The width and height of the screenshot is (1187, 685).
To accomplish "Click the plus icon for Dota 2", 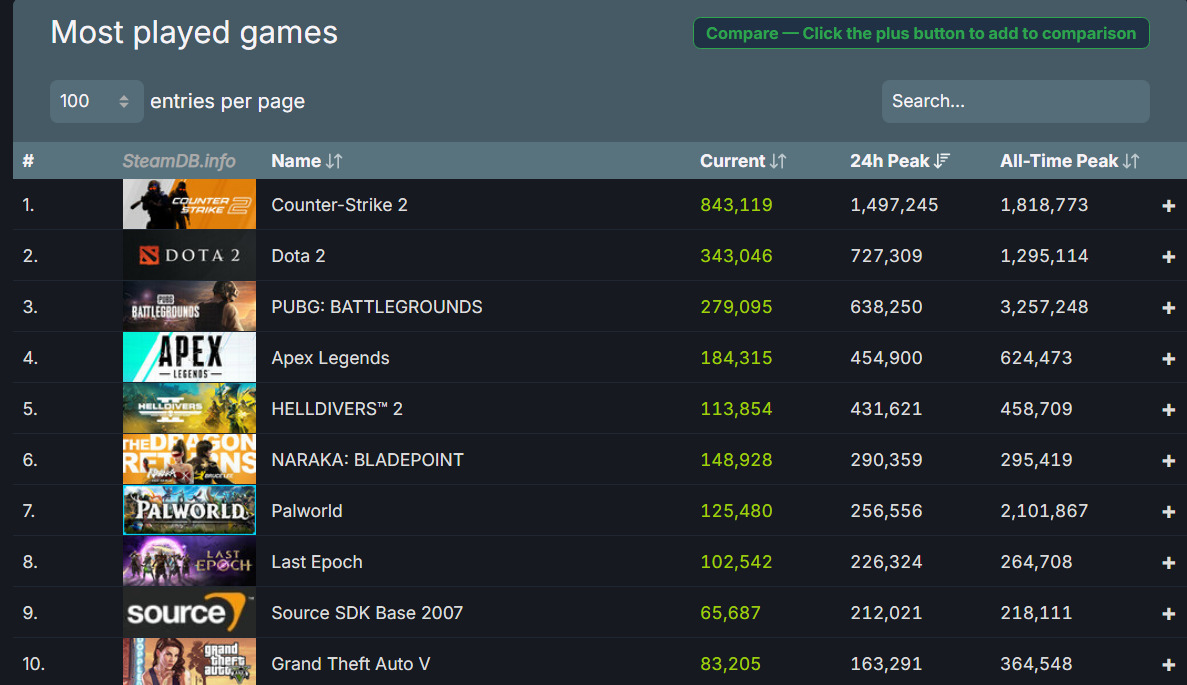I will click(x=1168, y=257).
